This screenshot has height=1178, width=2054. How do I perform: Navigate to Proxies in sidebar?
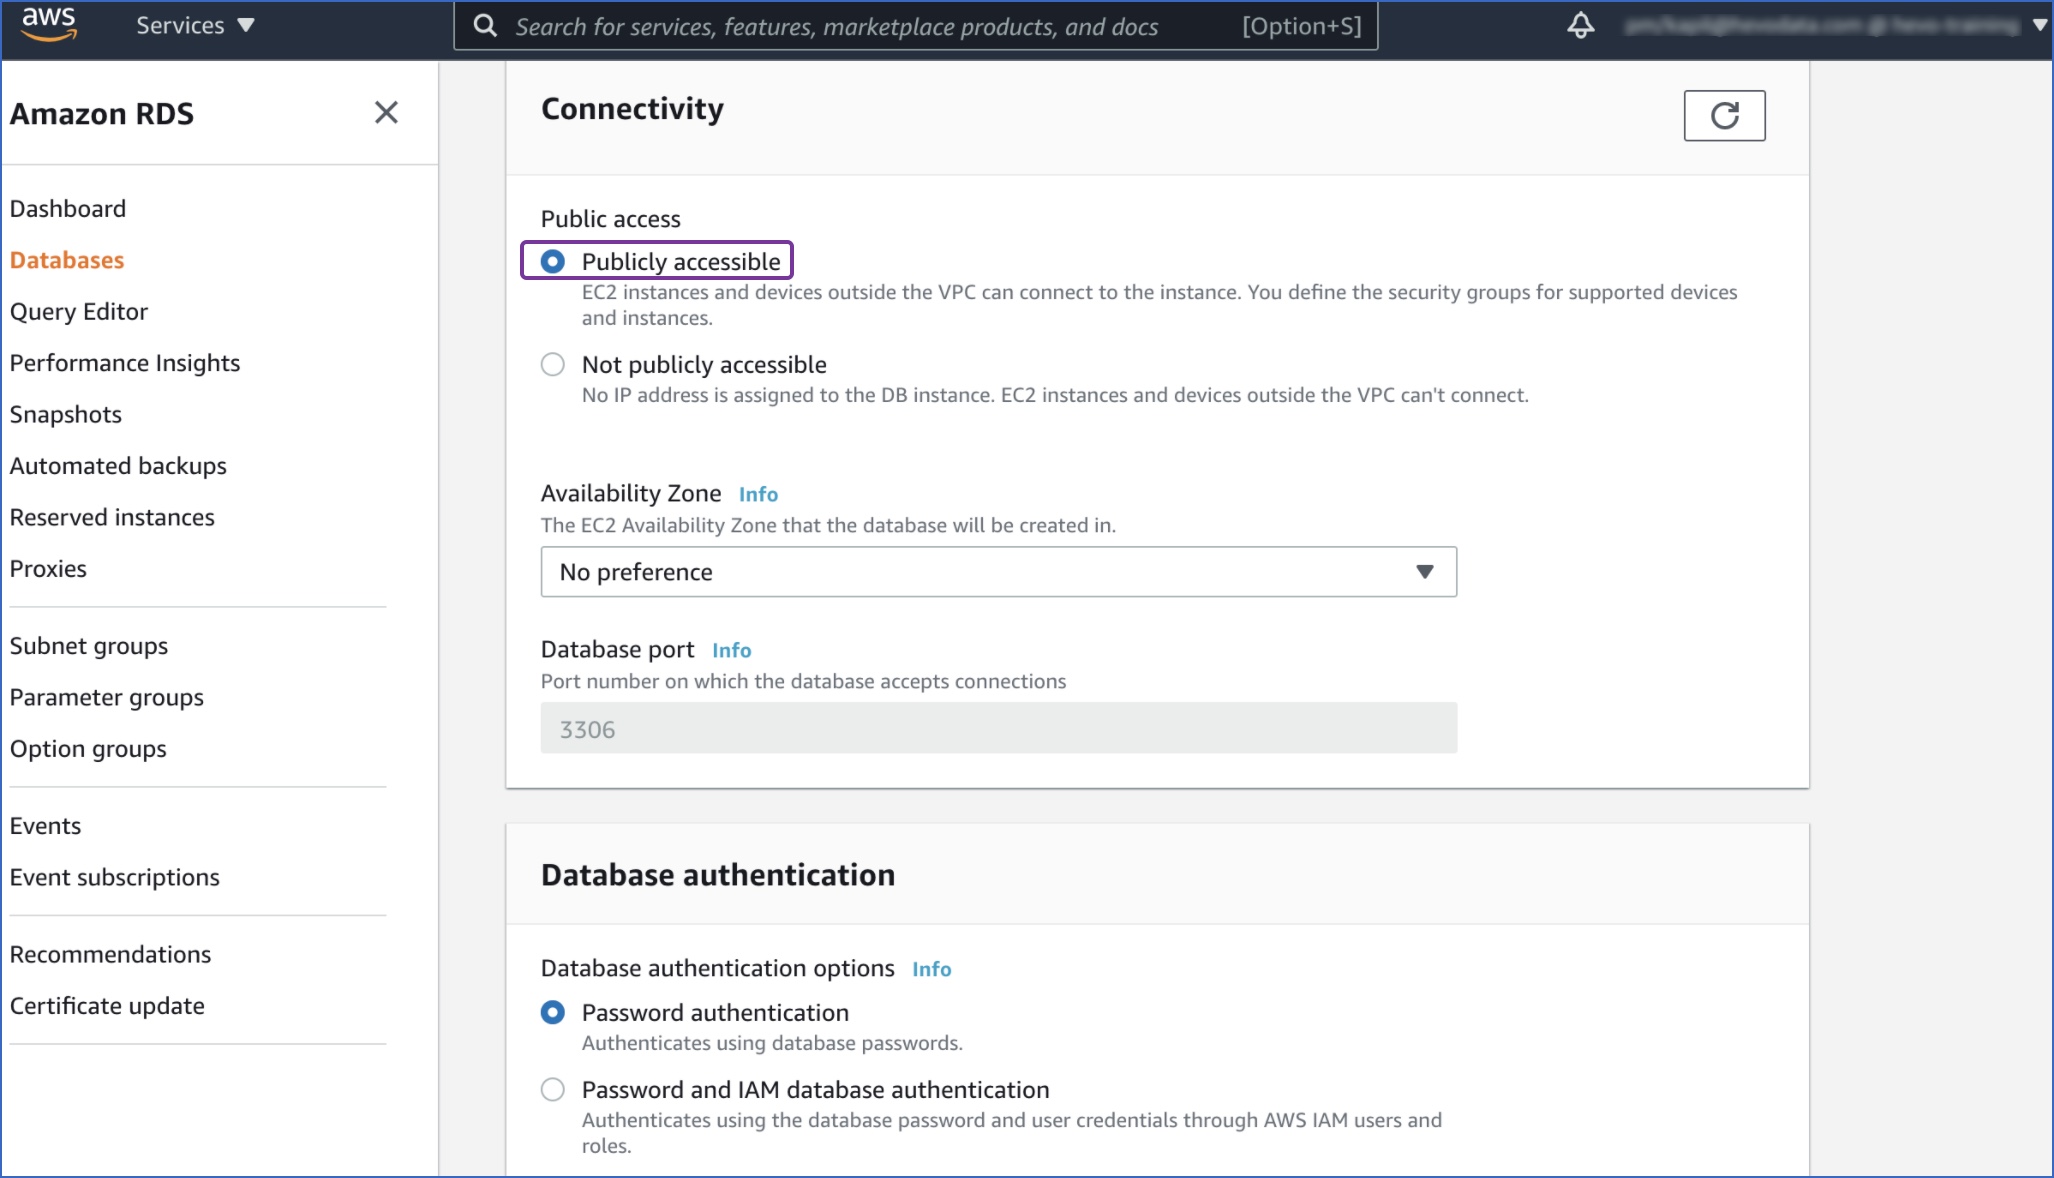pyautogui.click(x=47, y=567)
